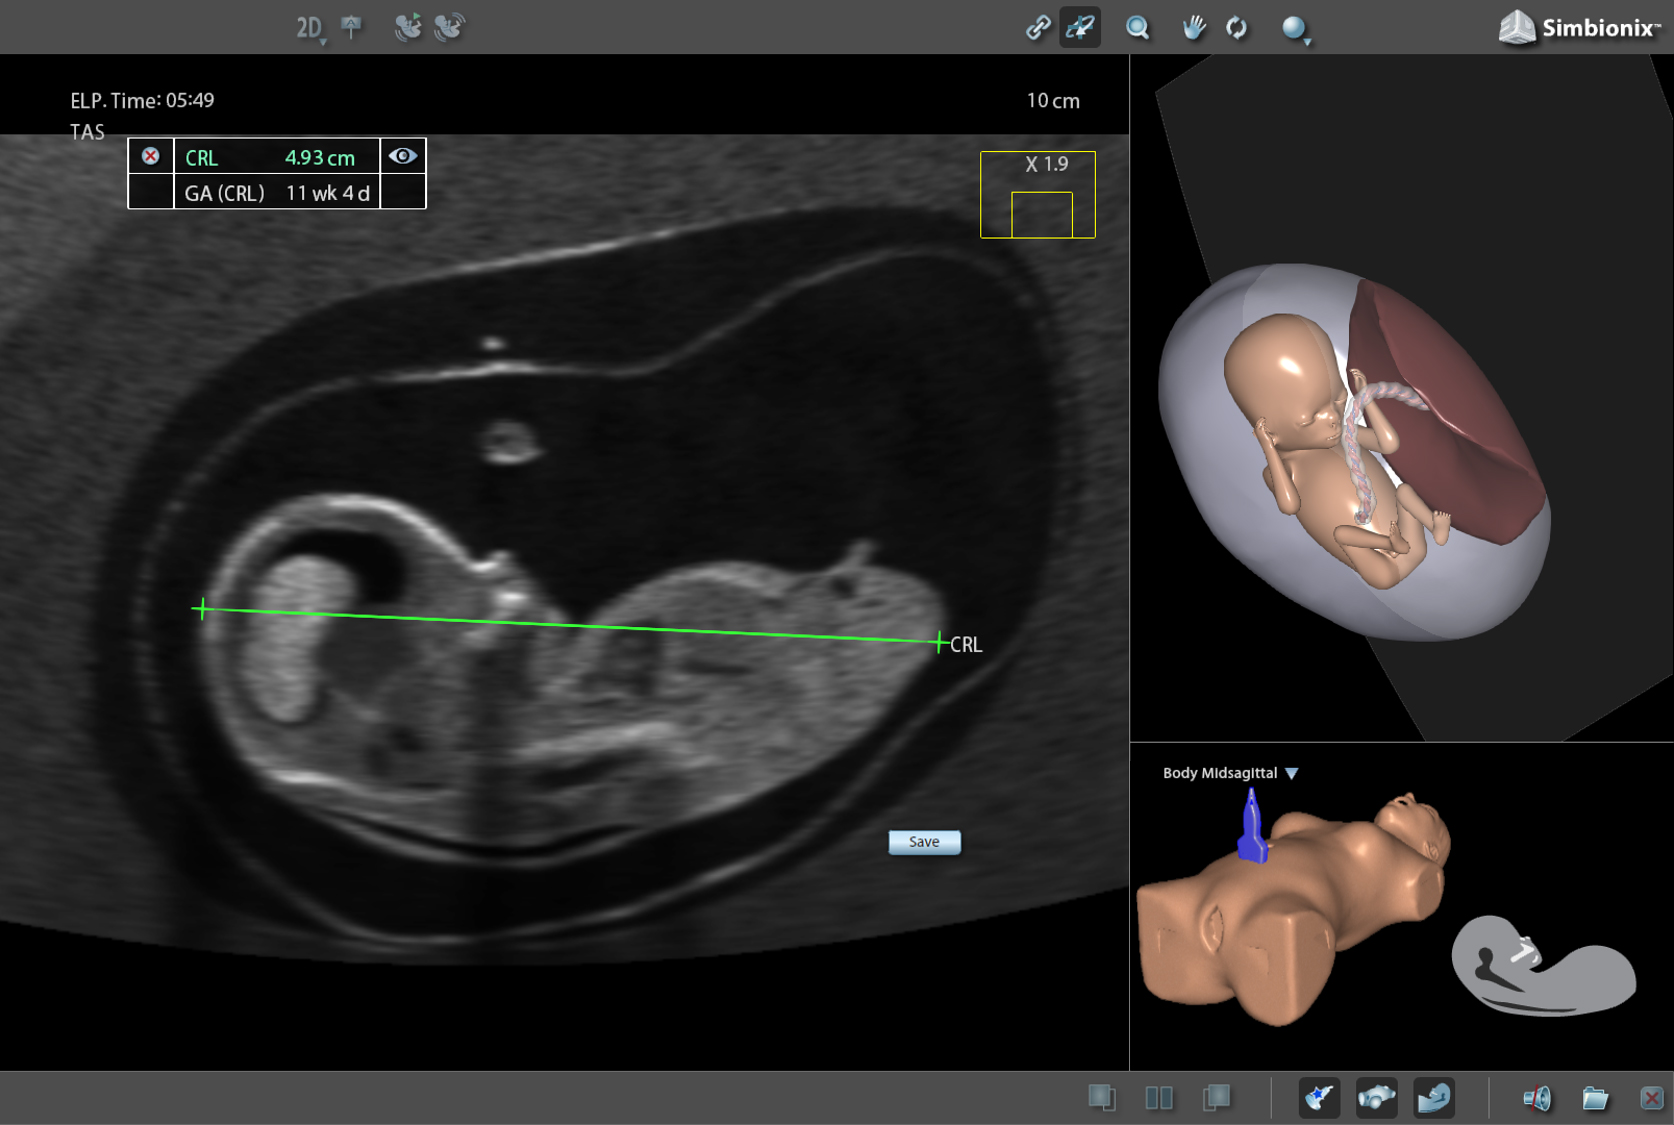The width and height of the screenshot is (1674, 1125).
Task: Toggle visibility of the CRL measurement
Action: [x=403, y=156]
